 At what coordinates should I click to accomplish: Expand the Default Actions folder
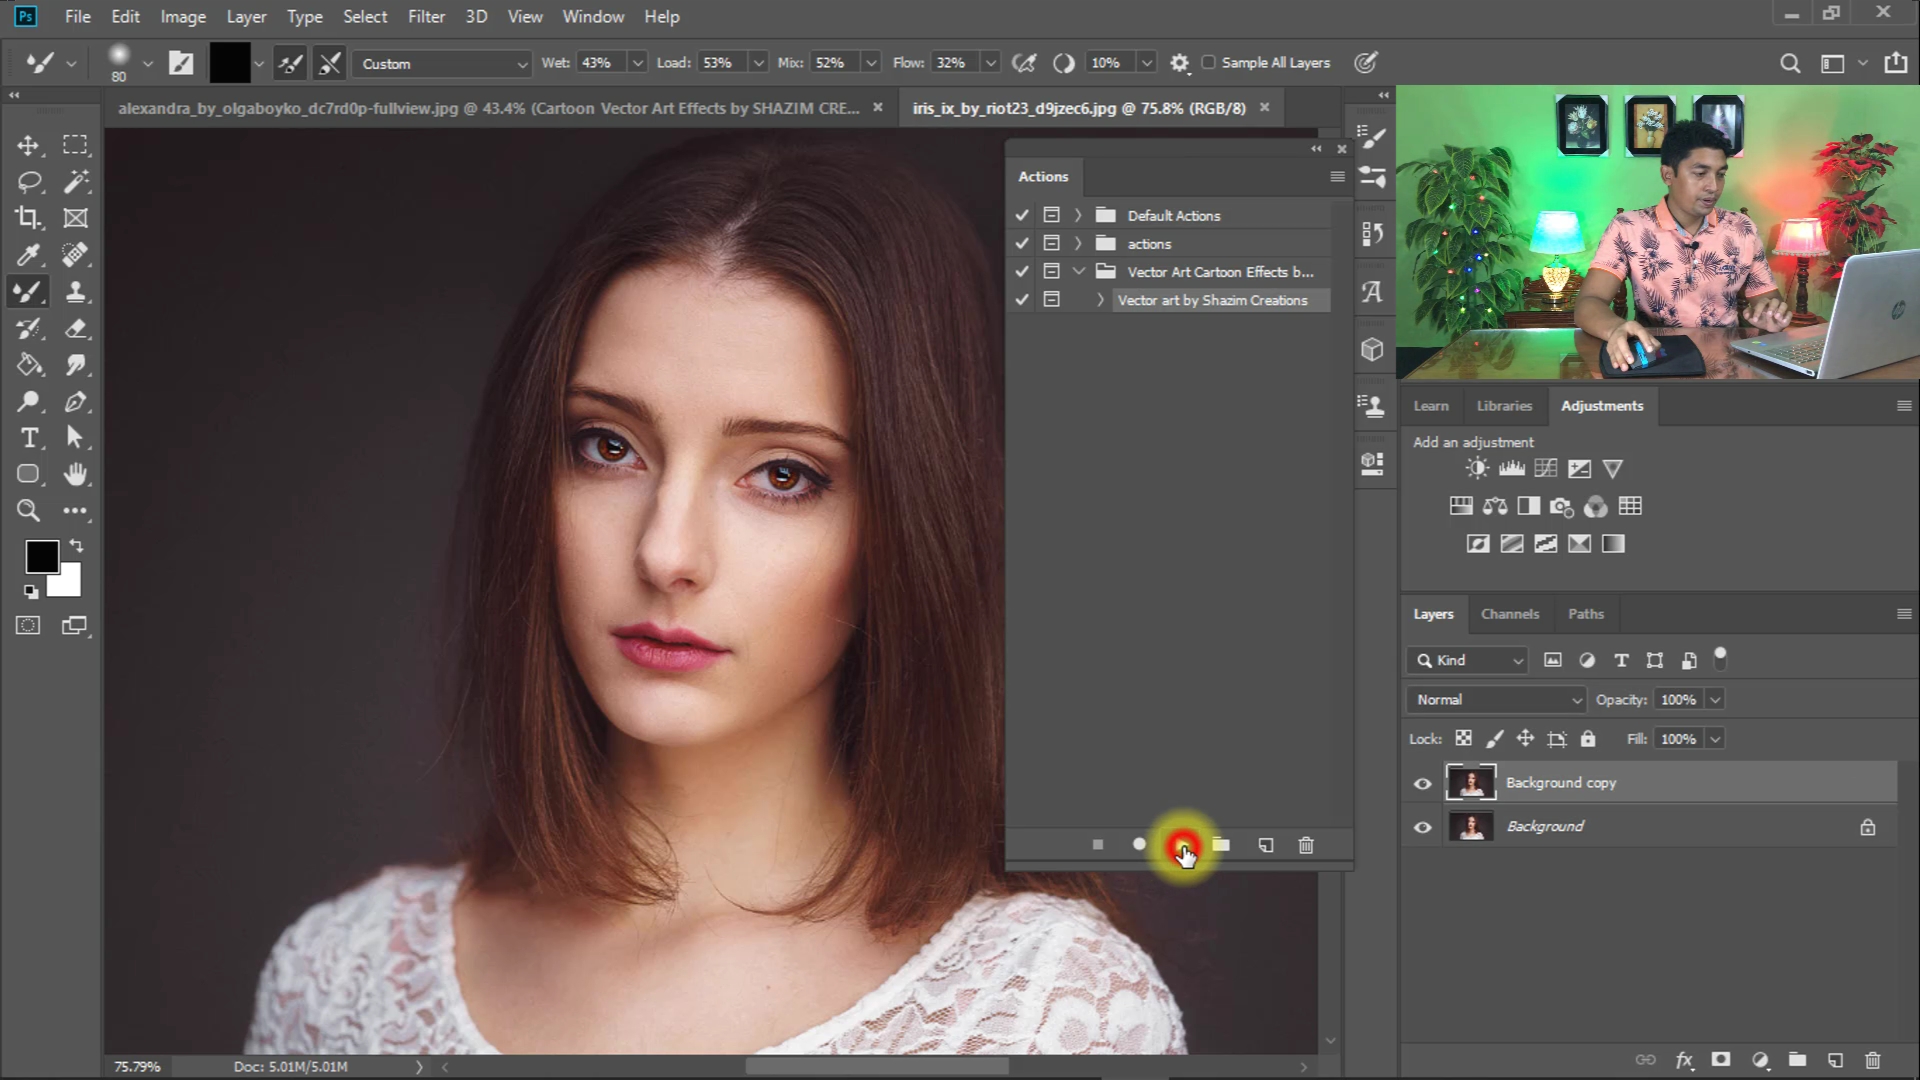[1078, 215]
